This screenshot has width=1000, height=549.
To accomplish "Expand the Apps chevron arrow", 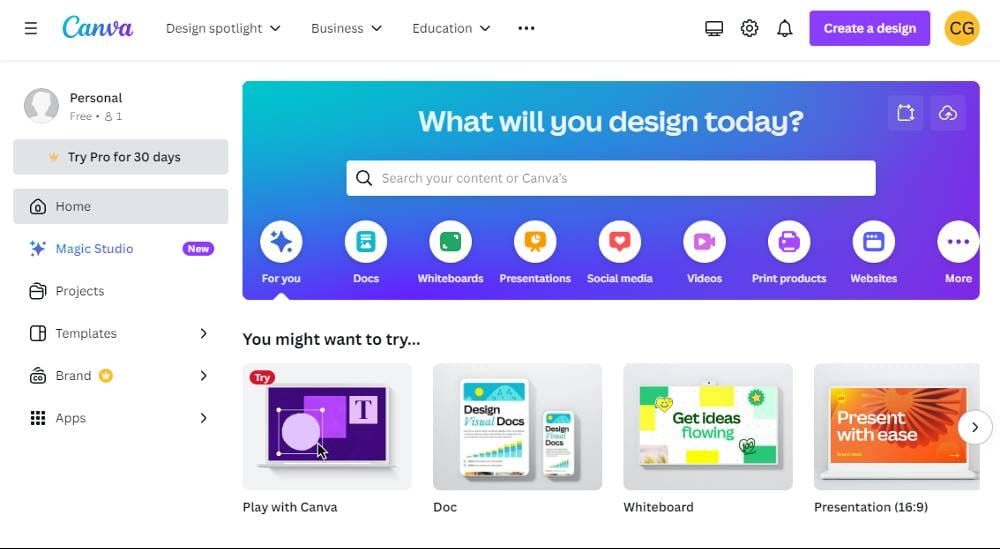I will tap(203, 418).
